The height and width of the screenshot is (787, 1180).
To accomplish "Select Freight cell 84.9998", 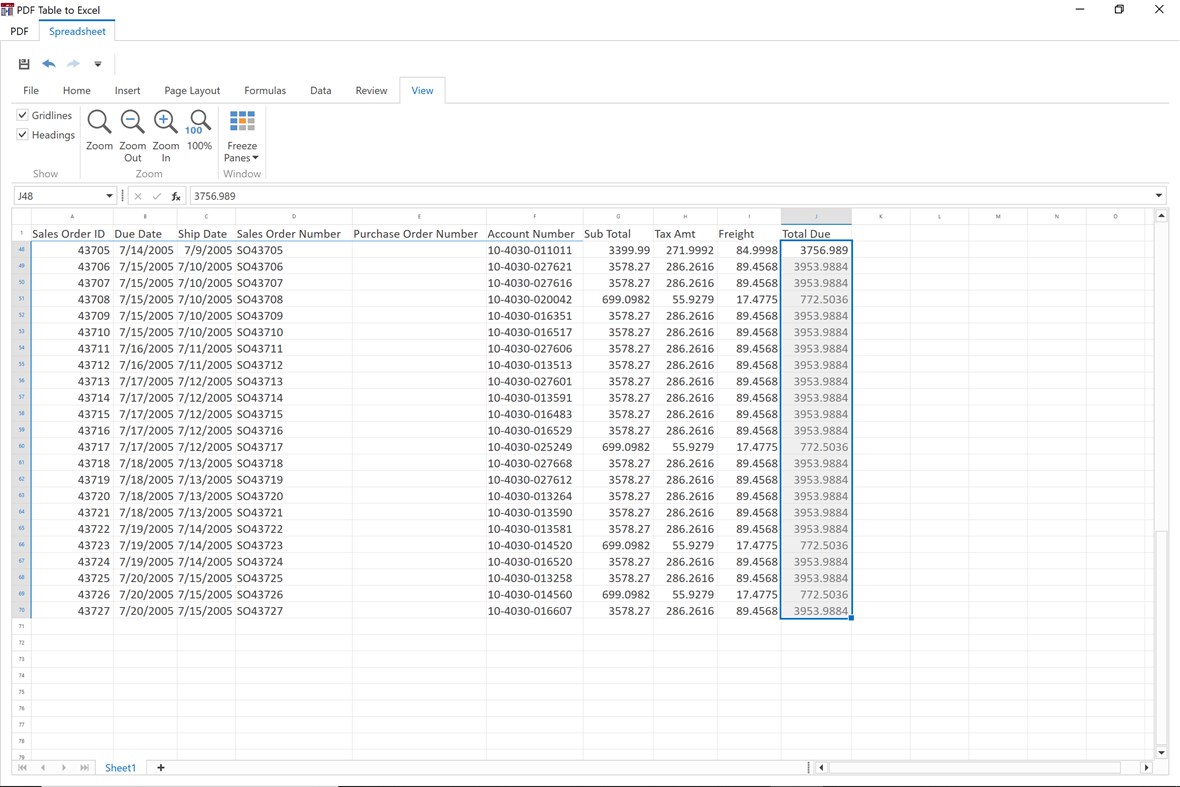I will [x=749, y=250].
